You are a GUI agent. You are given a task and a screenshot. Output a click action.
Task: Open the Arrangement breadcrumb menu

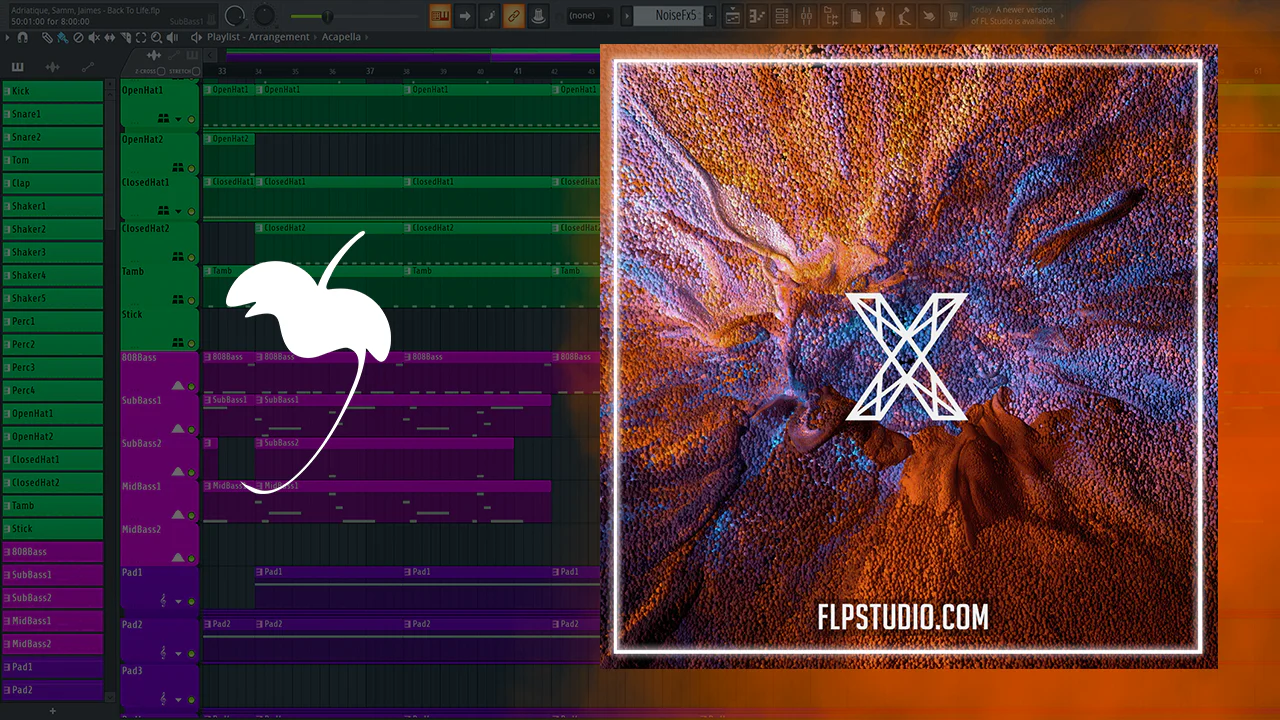(281, 37)
